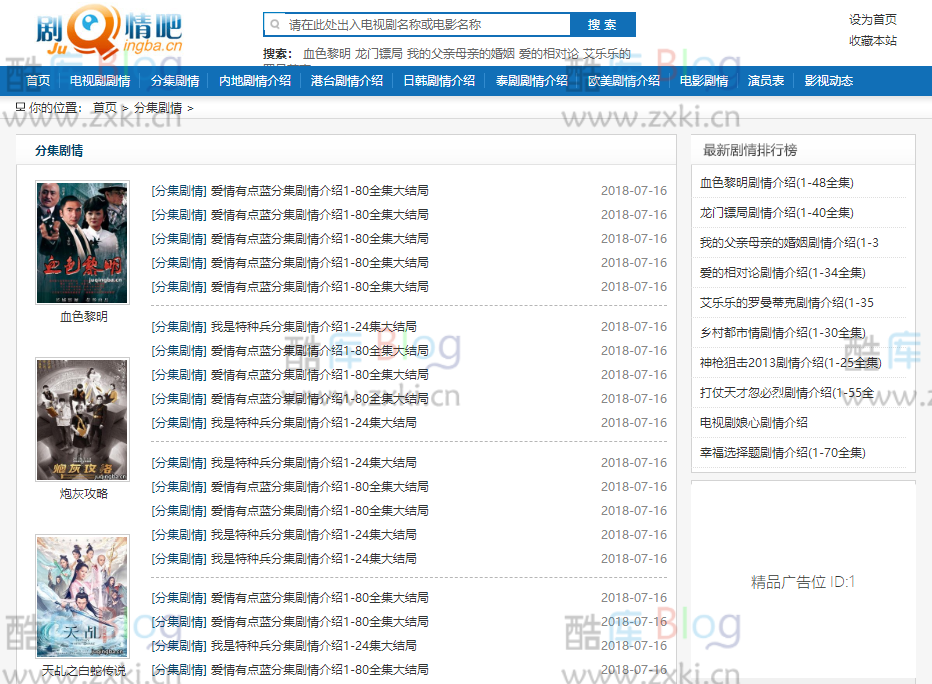The width and height of the screenshot is (932, 684).
Task: Click the 天乩之白蛇传说 poster image
Action: point(82,595)
